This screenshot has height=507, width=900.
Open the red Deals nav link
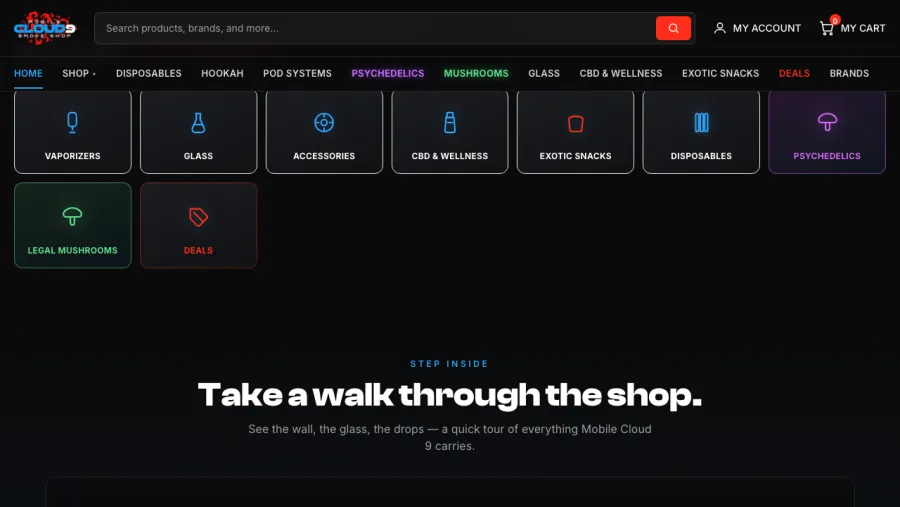(x=794, y=73)
